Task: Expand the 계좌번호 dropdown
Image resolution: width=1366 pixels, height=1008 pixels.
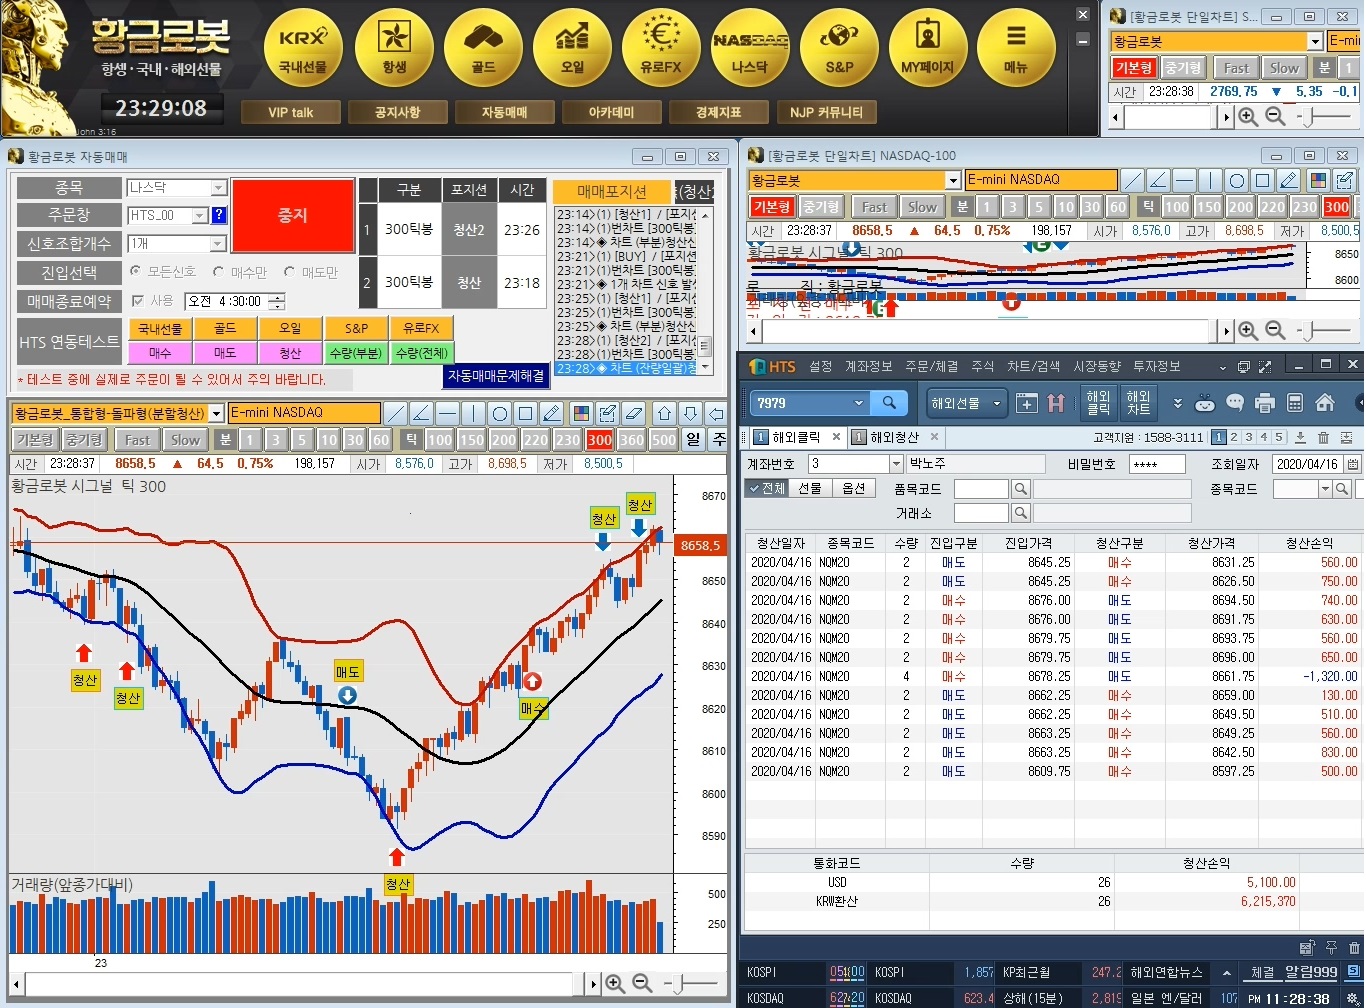Action: point(896,464)
